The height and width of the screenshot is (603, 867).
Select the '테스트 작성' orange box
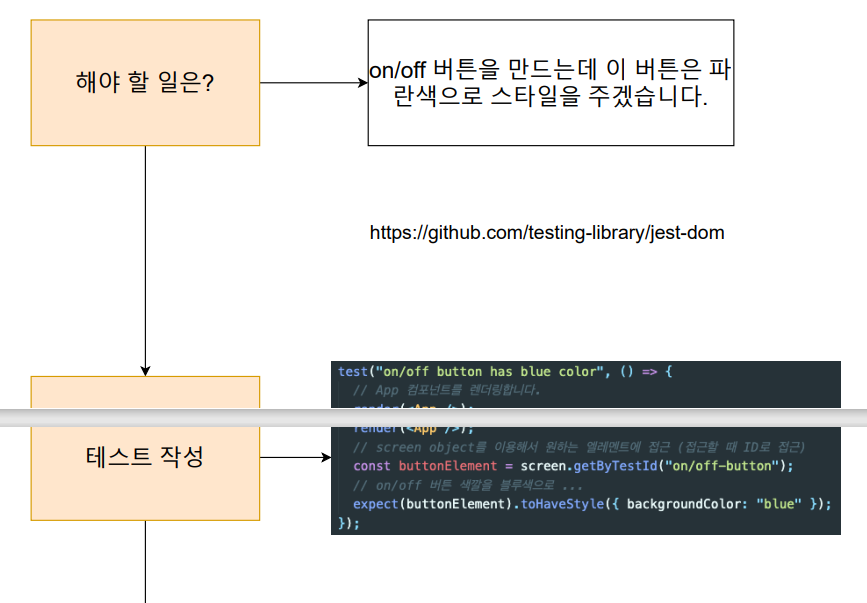coord(145,448)
